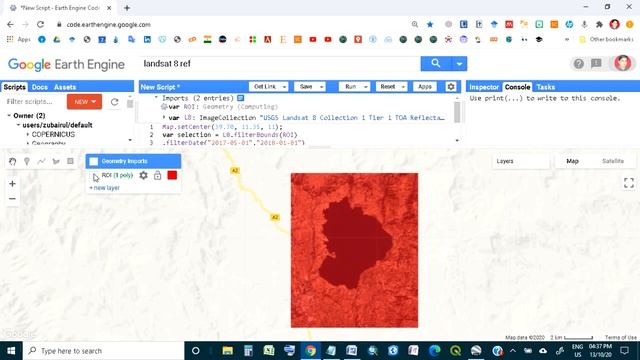Collapse the users/zubairol/default folder
Screen dimensions: 640x360
(18, 125)
